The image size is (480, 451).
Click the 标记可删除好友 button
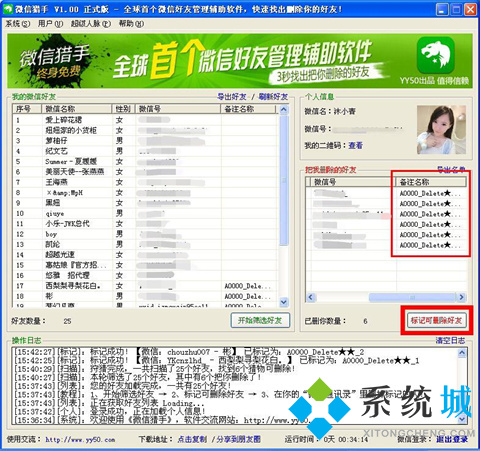tap(436, 321)
